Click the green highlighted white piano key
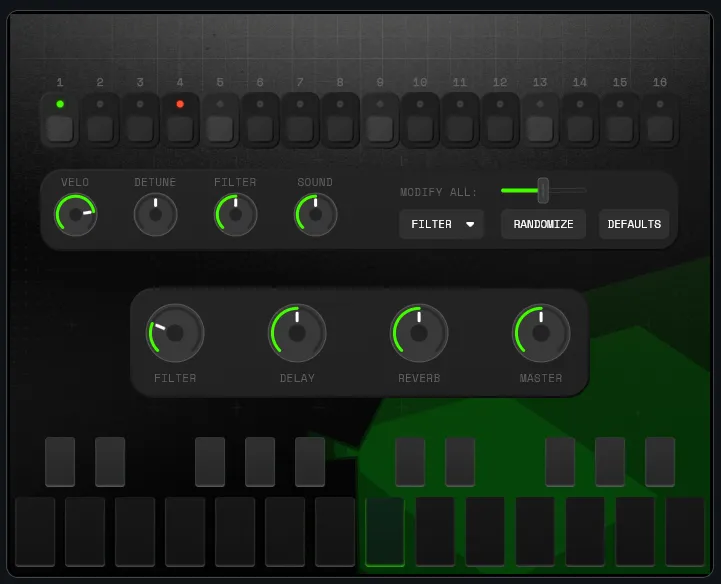This screenshot has height=584, width=721. pos(385,532)
